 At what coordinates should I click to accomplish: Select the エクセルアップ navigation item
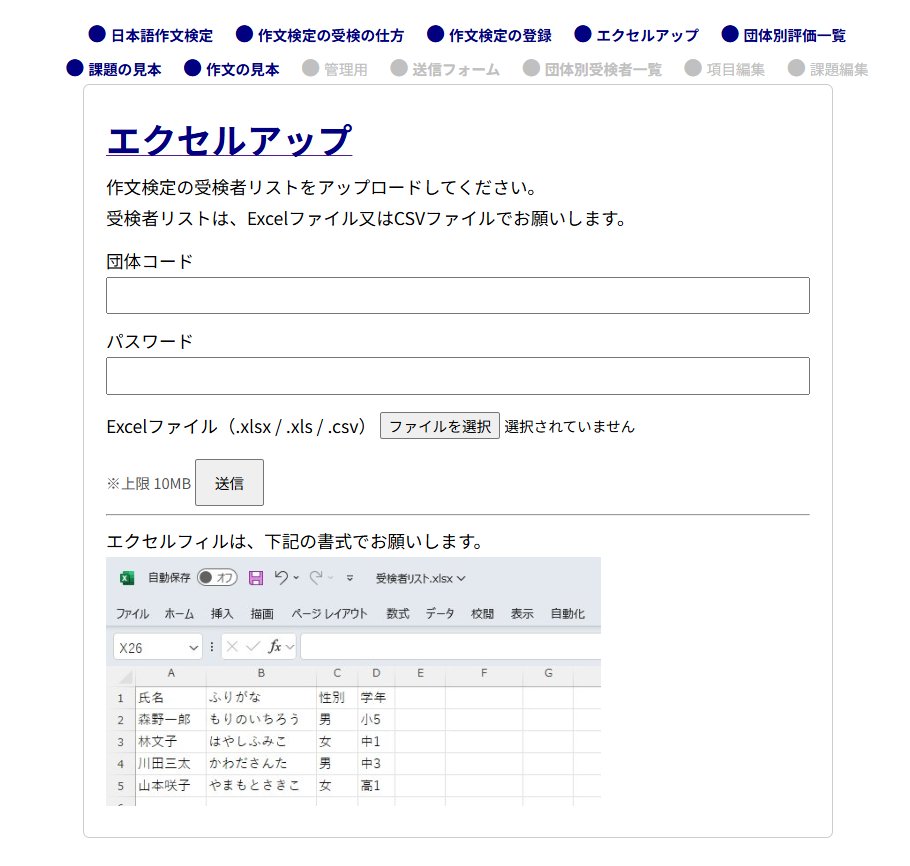point(647,36)
